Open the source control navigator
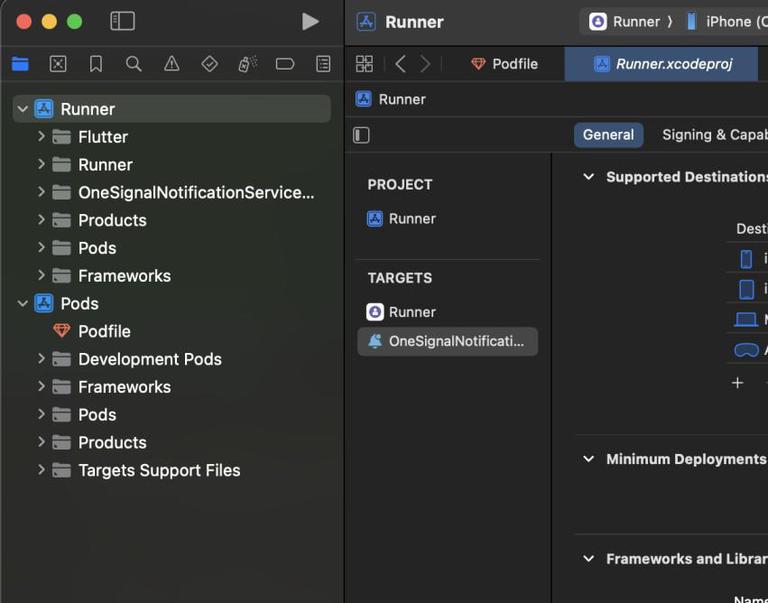The height and width of the screenshot is (603, 768). [x=58, y=64]
